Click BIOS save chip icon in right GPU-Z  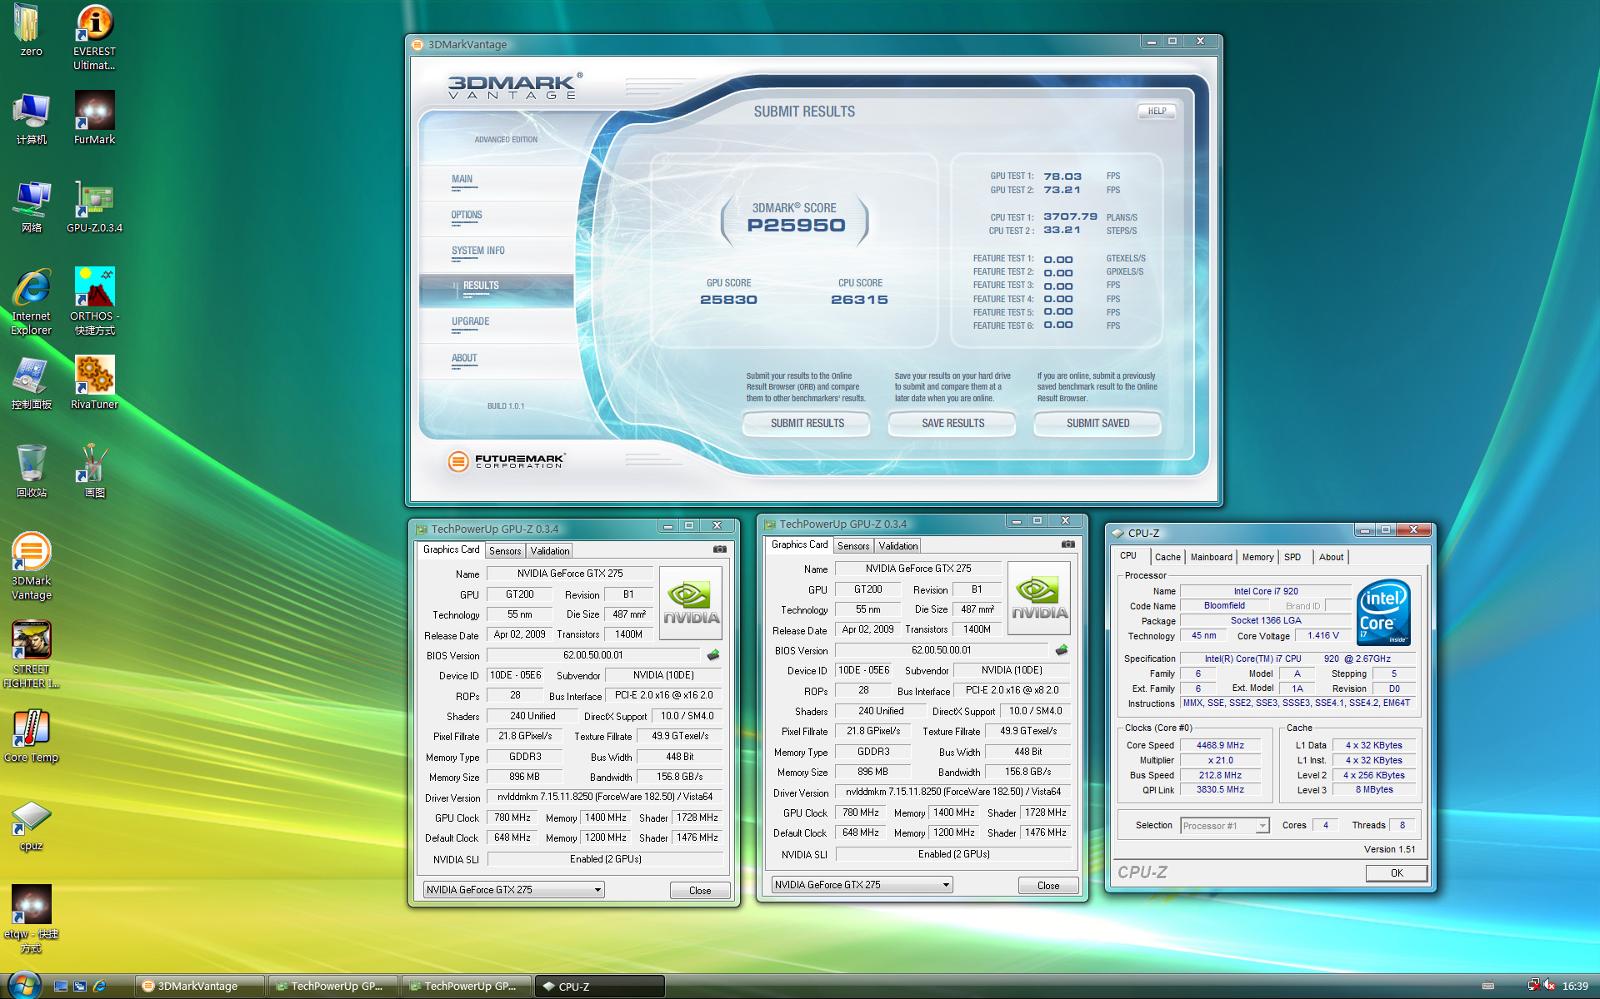(1061, 650)
